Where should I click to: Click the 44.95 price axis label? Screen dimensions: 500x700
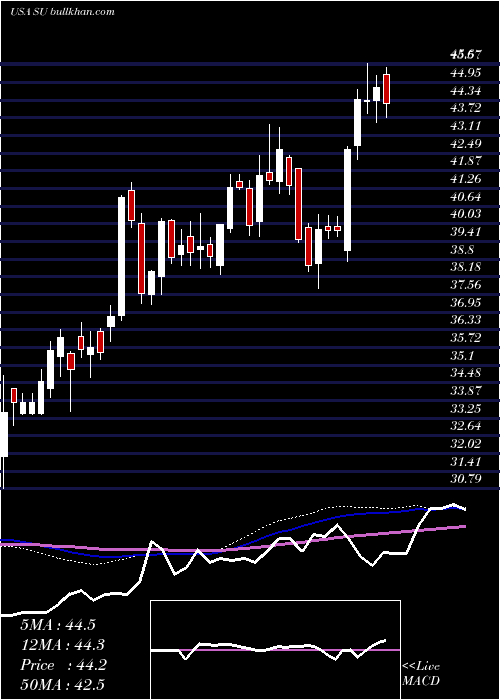pyautogui.click(x=466, y=73)
